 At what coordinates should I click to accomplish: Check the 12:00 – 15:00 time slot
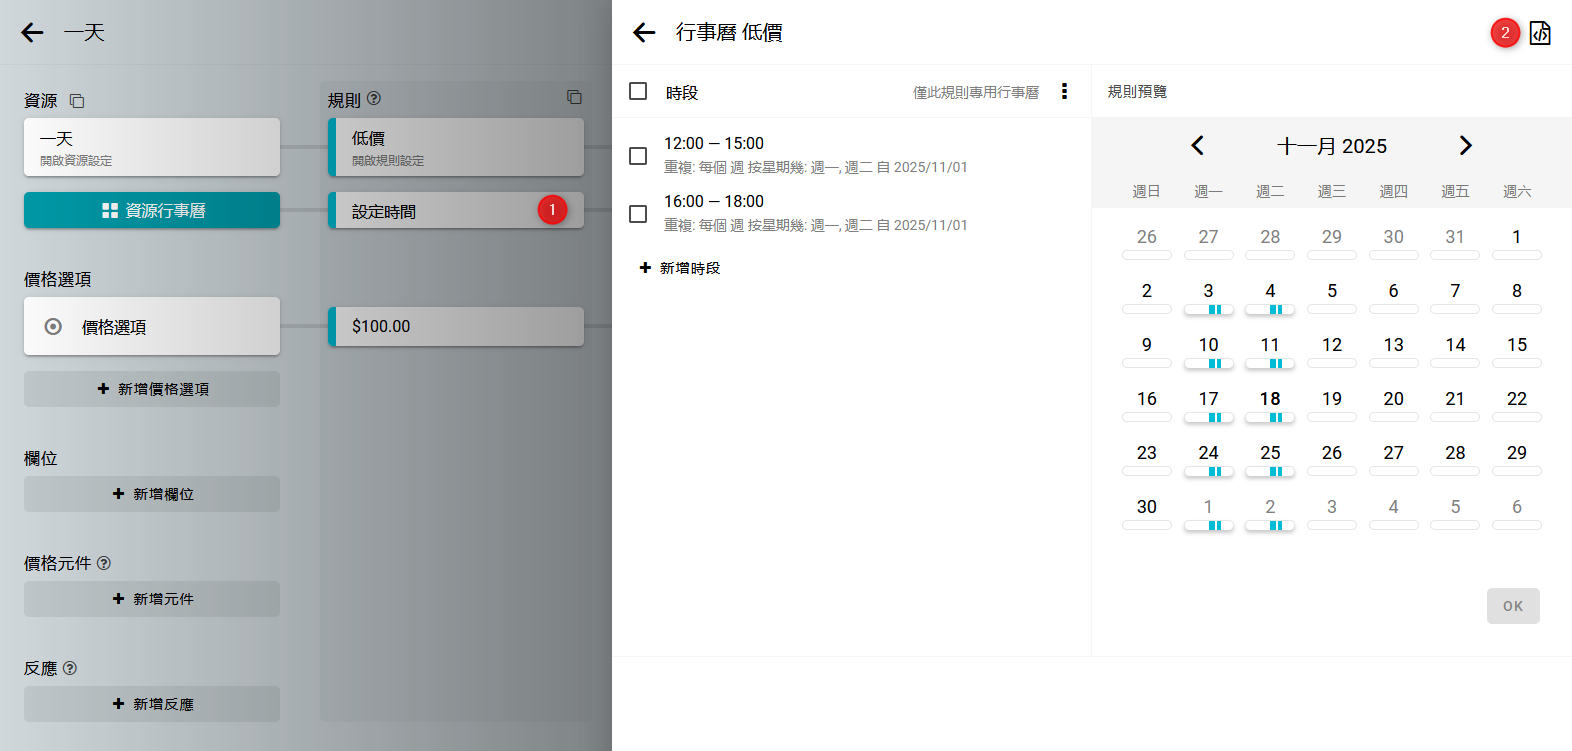pos(638,156)
